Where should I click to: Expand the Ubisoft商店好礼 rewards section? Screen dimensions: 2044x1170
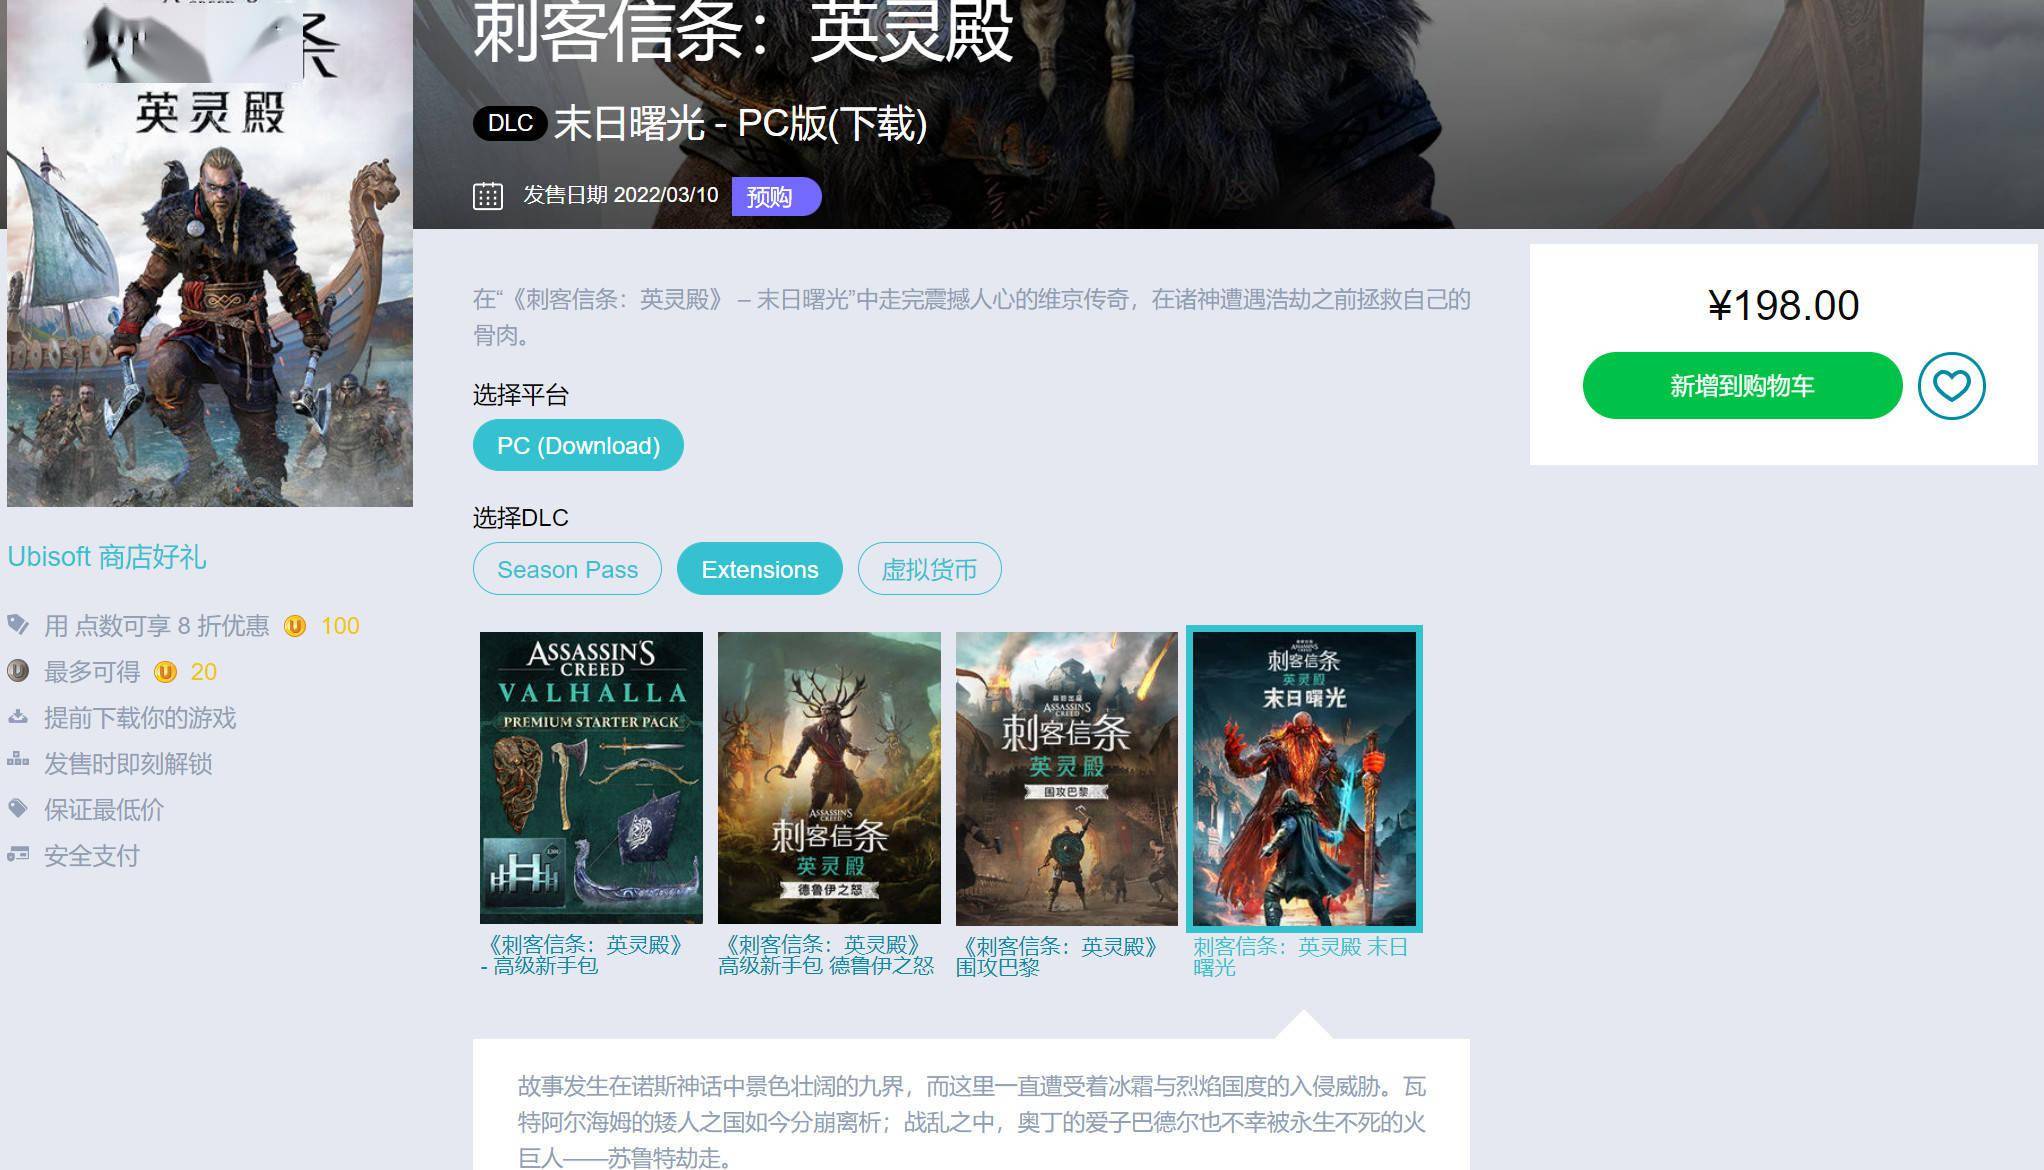[x=107, y=556]
